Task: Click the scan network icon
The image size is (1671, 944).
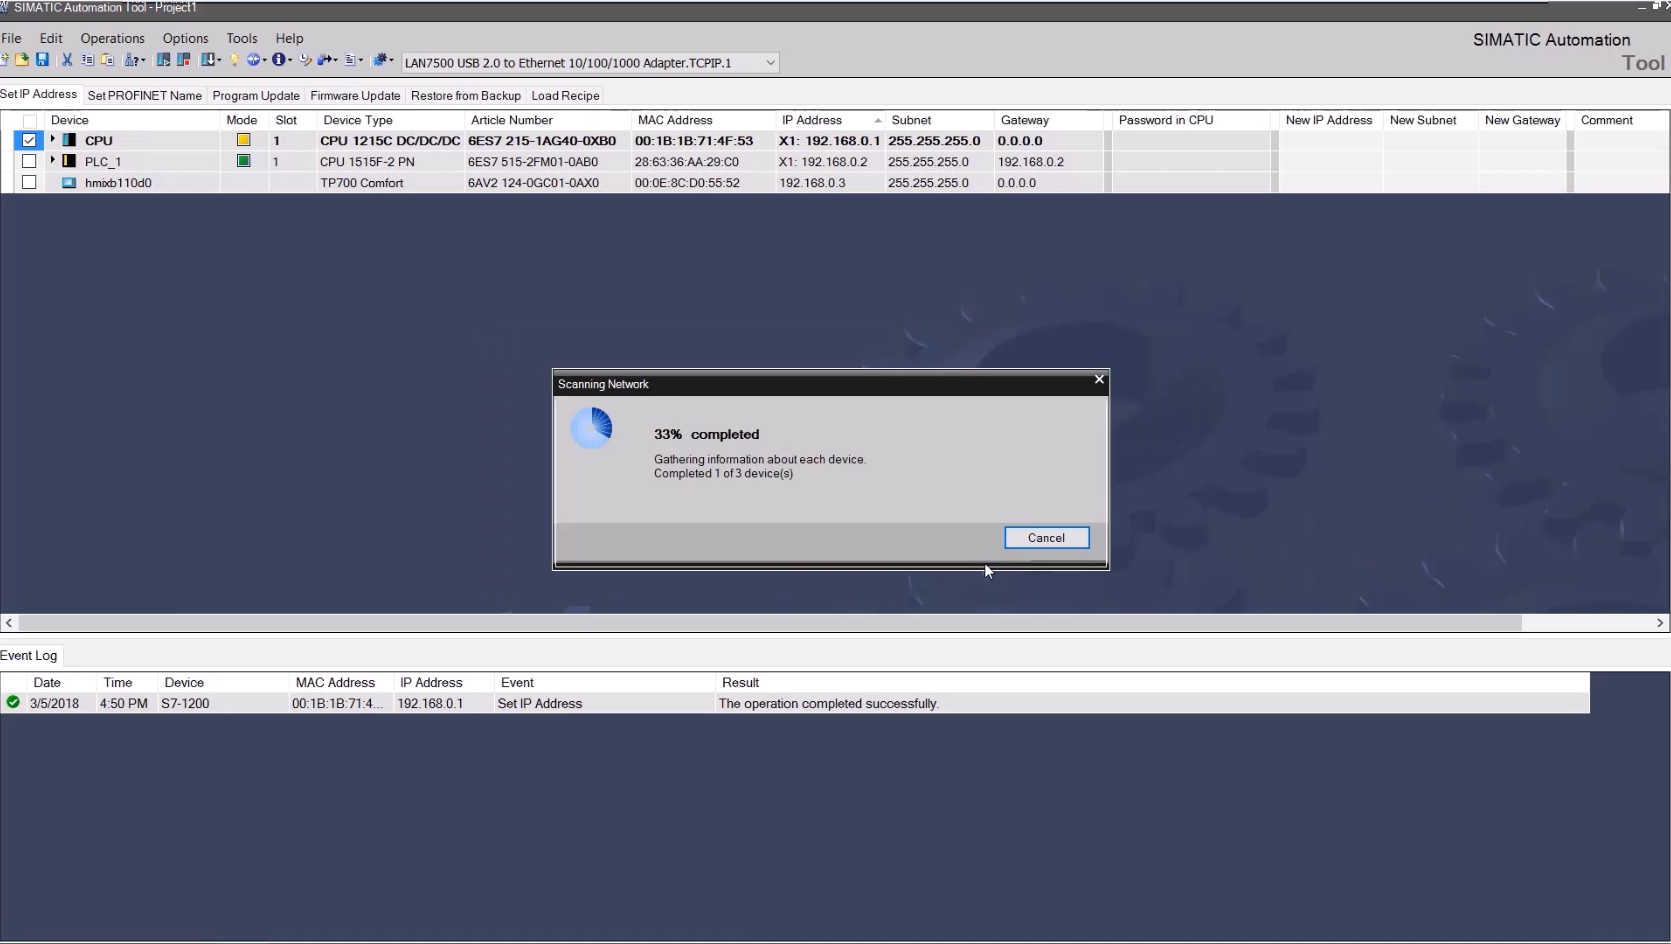Action: coord(131,60)
